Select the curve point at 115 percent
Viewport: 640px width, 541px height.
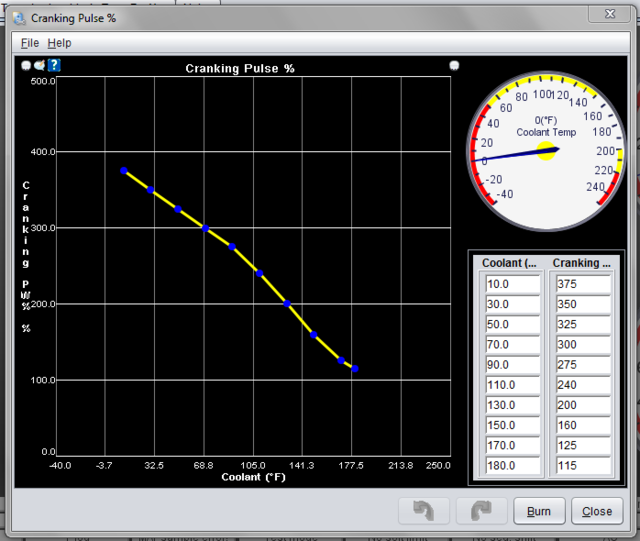pos(355,369)
